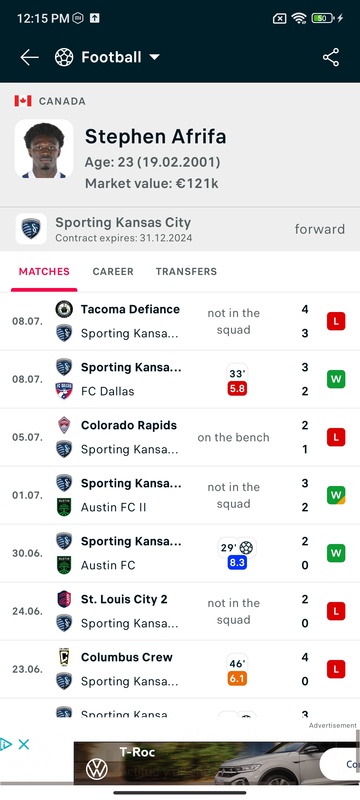360x800 pixels.
Task: Tap the Canada flag icon
Action: coord(23,101)
